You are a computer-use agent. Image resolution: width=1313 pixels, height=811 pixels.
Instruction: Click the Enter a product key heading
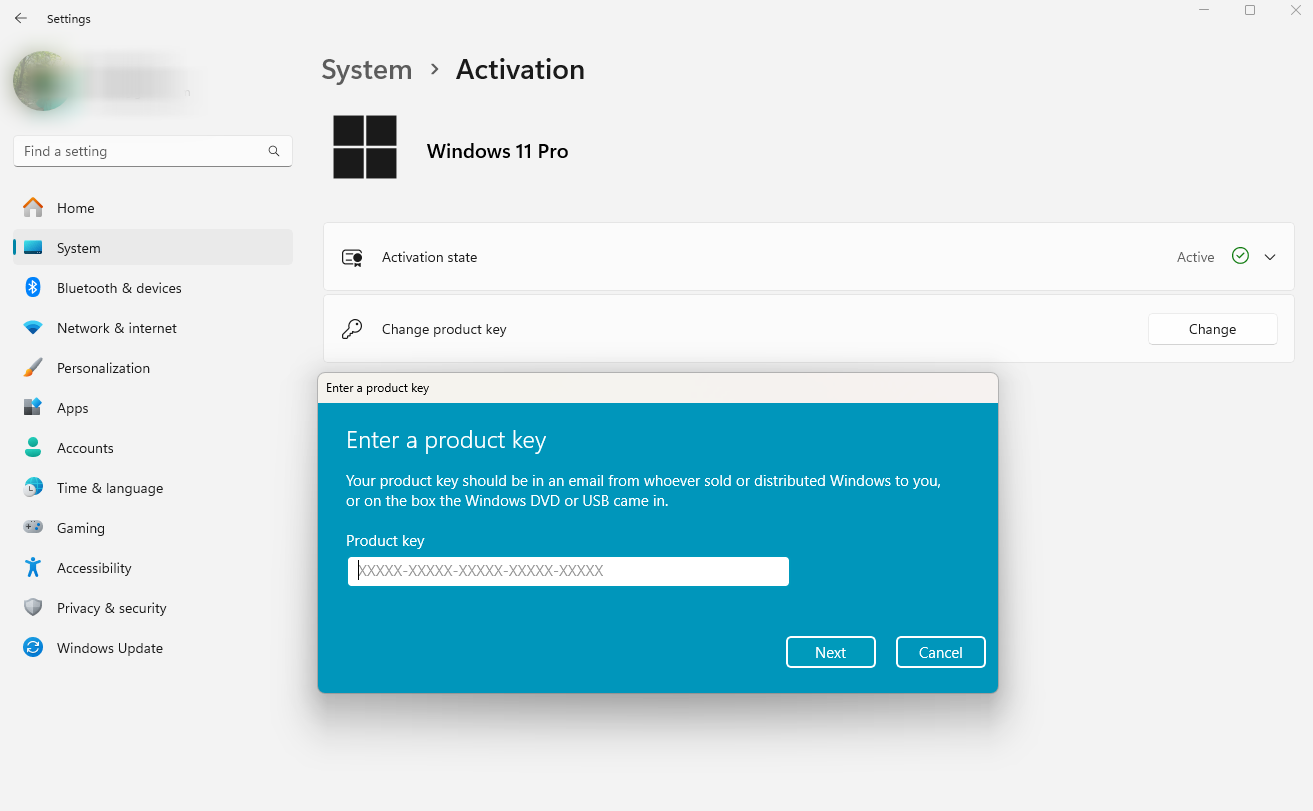446,440
